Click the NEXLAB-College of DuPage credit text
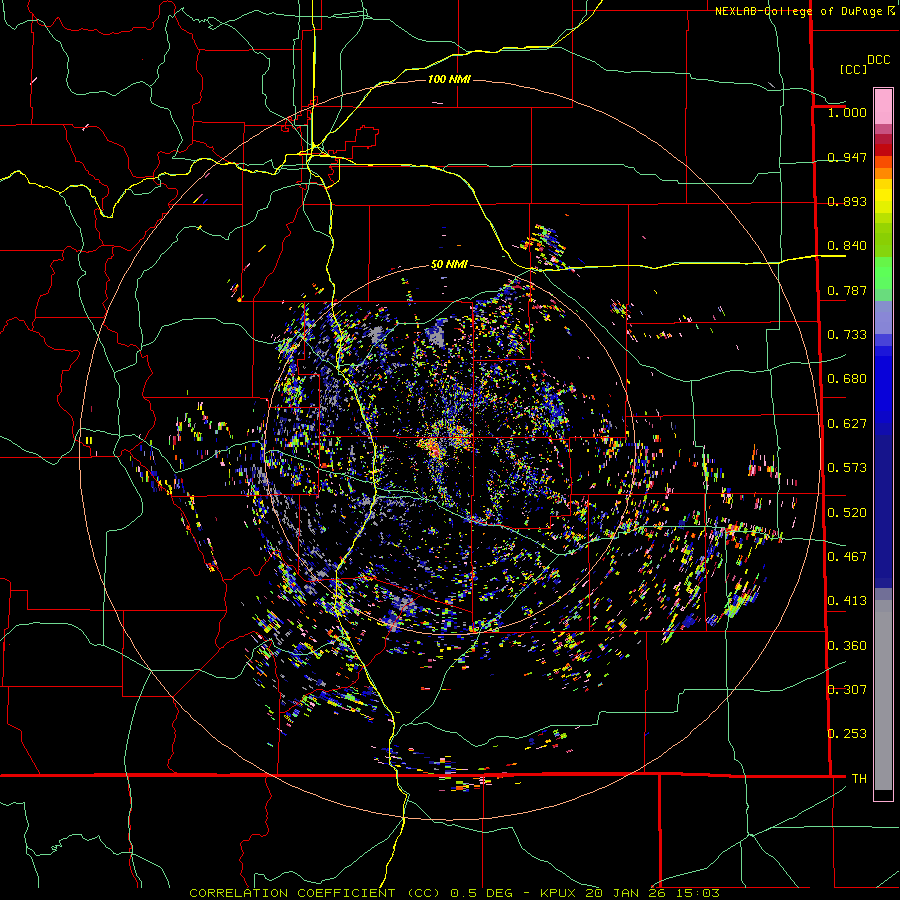The height and width of the screenshot is (900, 900). click(804, 11)
